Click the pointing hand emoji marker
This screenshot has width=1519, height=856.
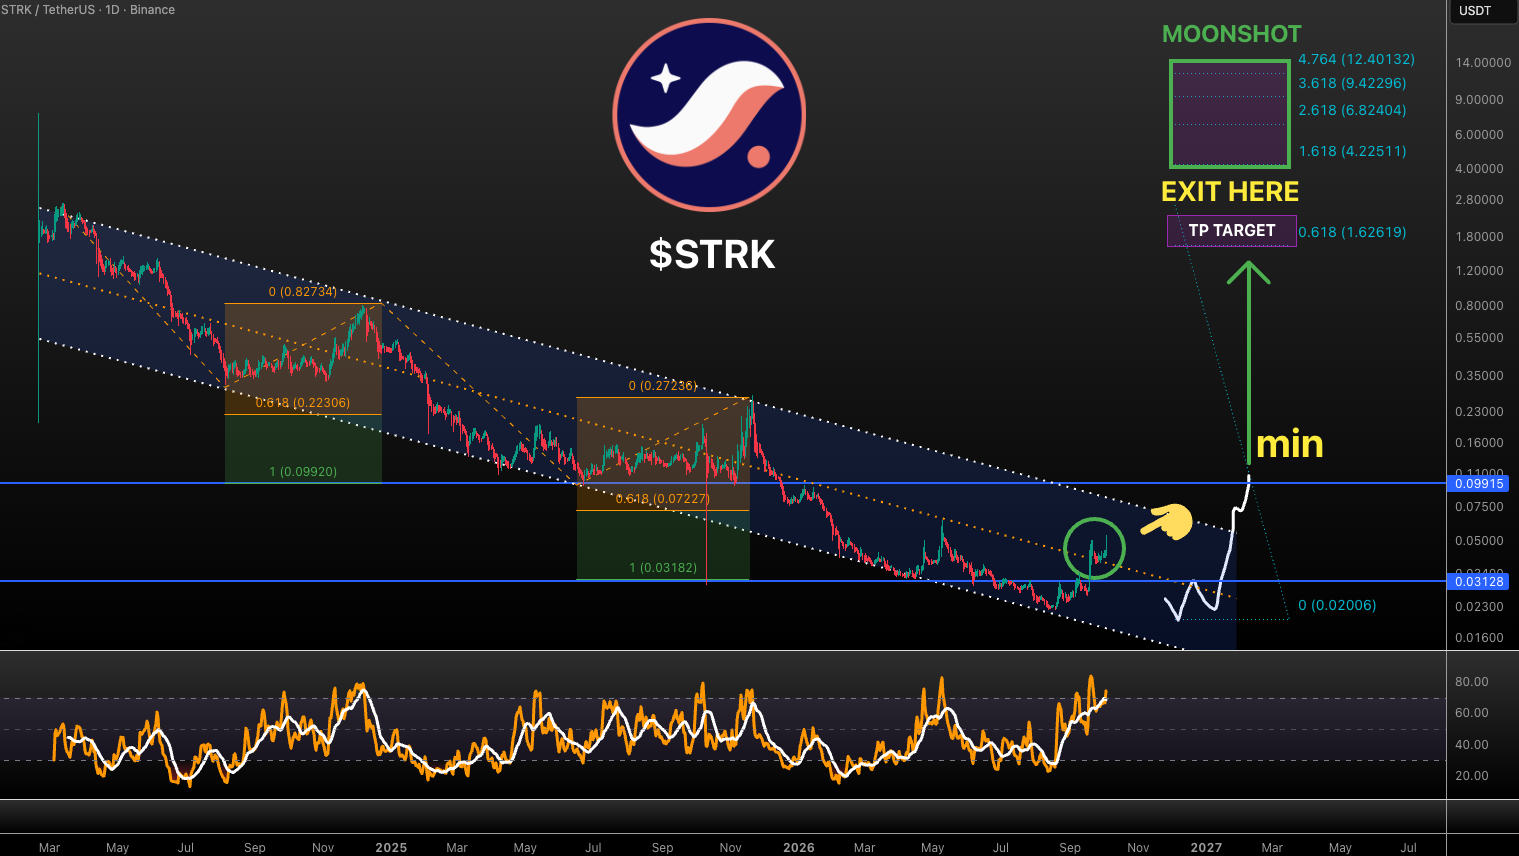click(x=1166, y=521)
